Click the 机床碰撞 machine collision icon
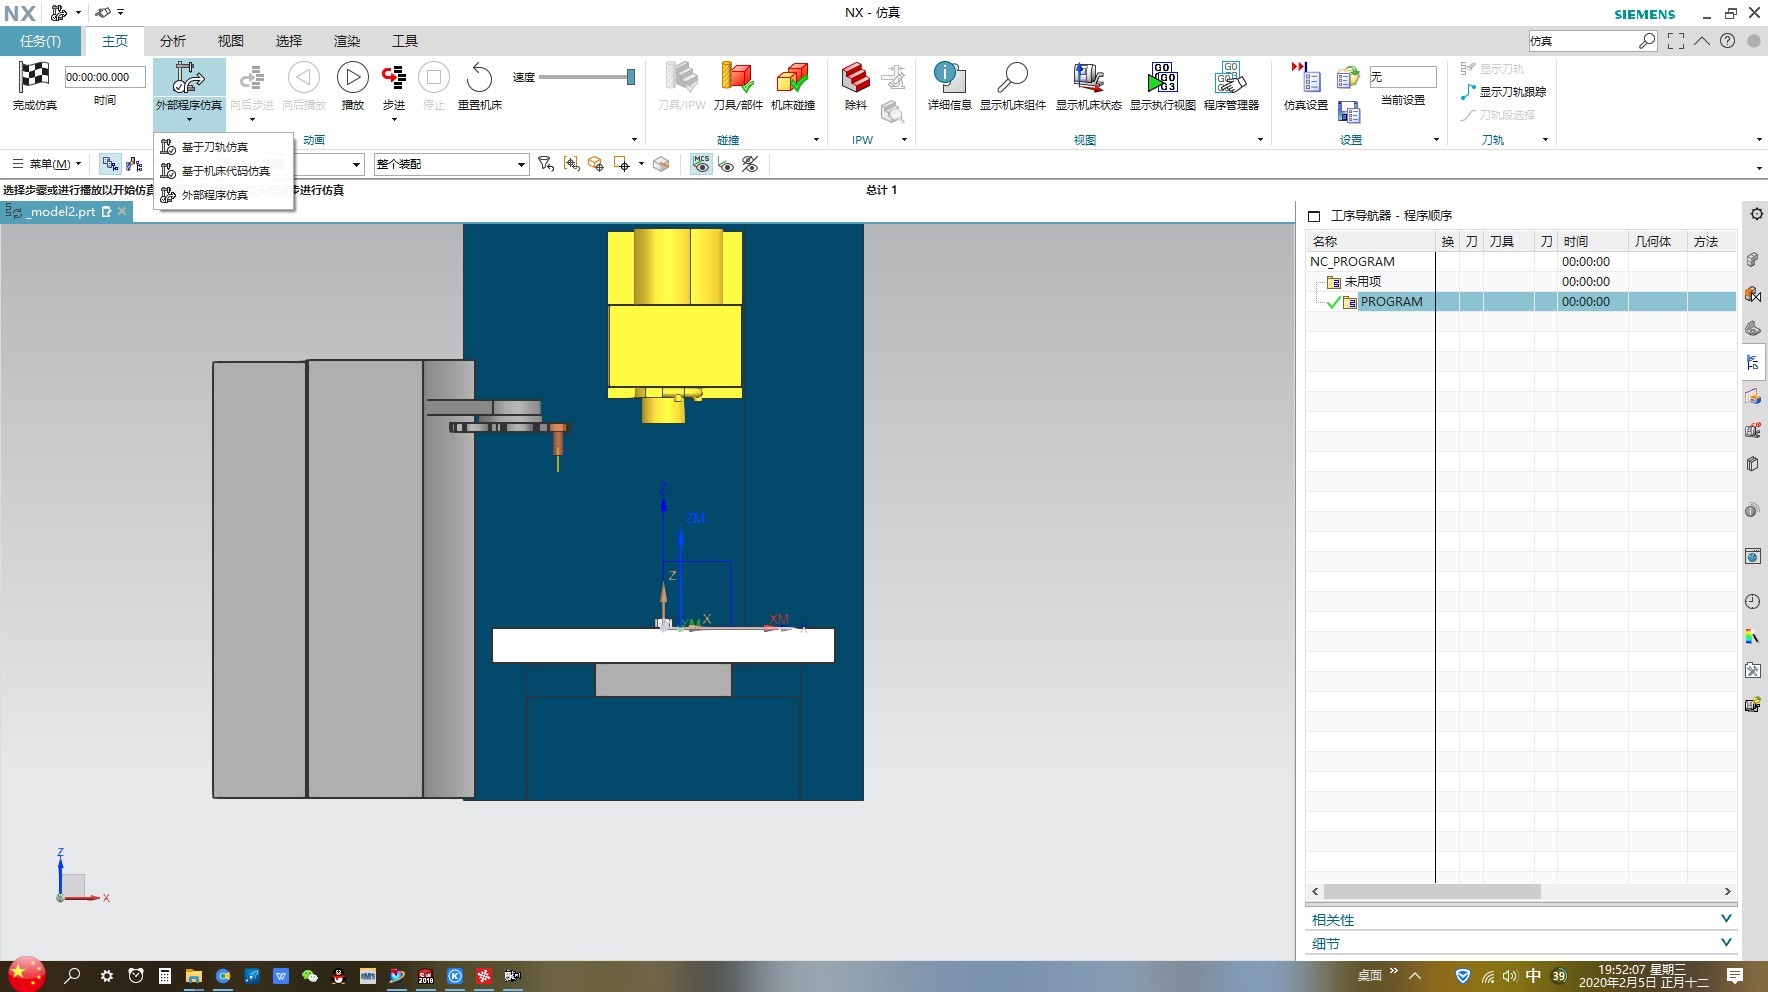The image size is (1768, 992). click(793, 77)
